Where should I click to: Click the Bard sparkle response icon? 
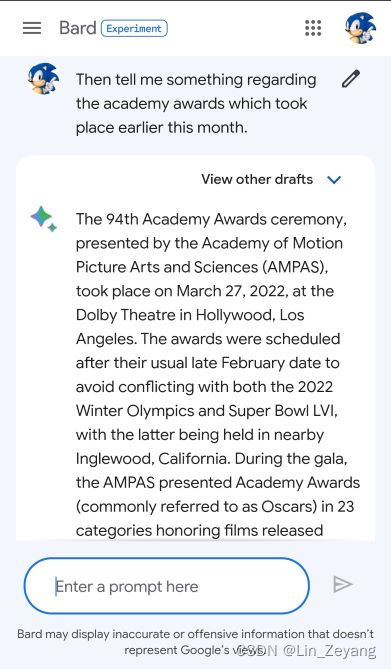[44, 219]
